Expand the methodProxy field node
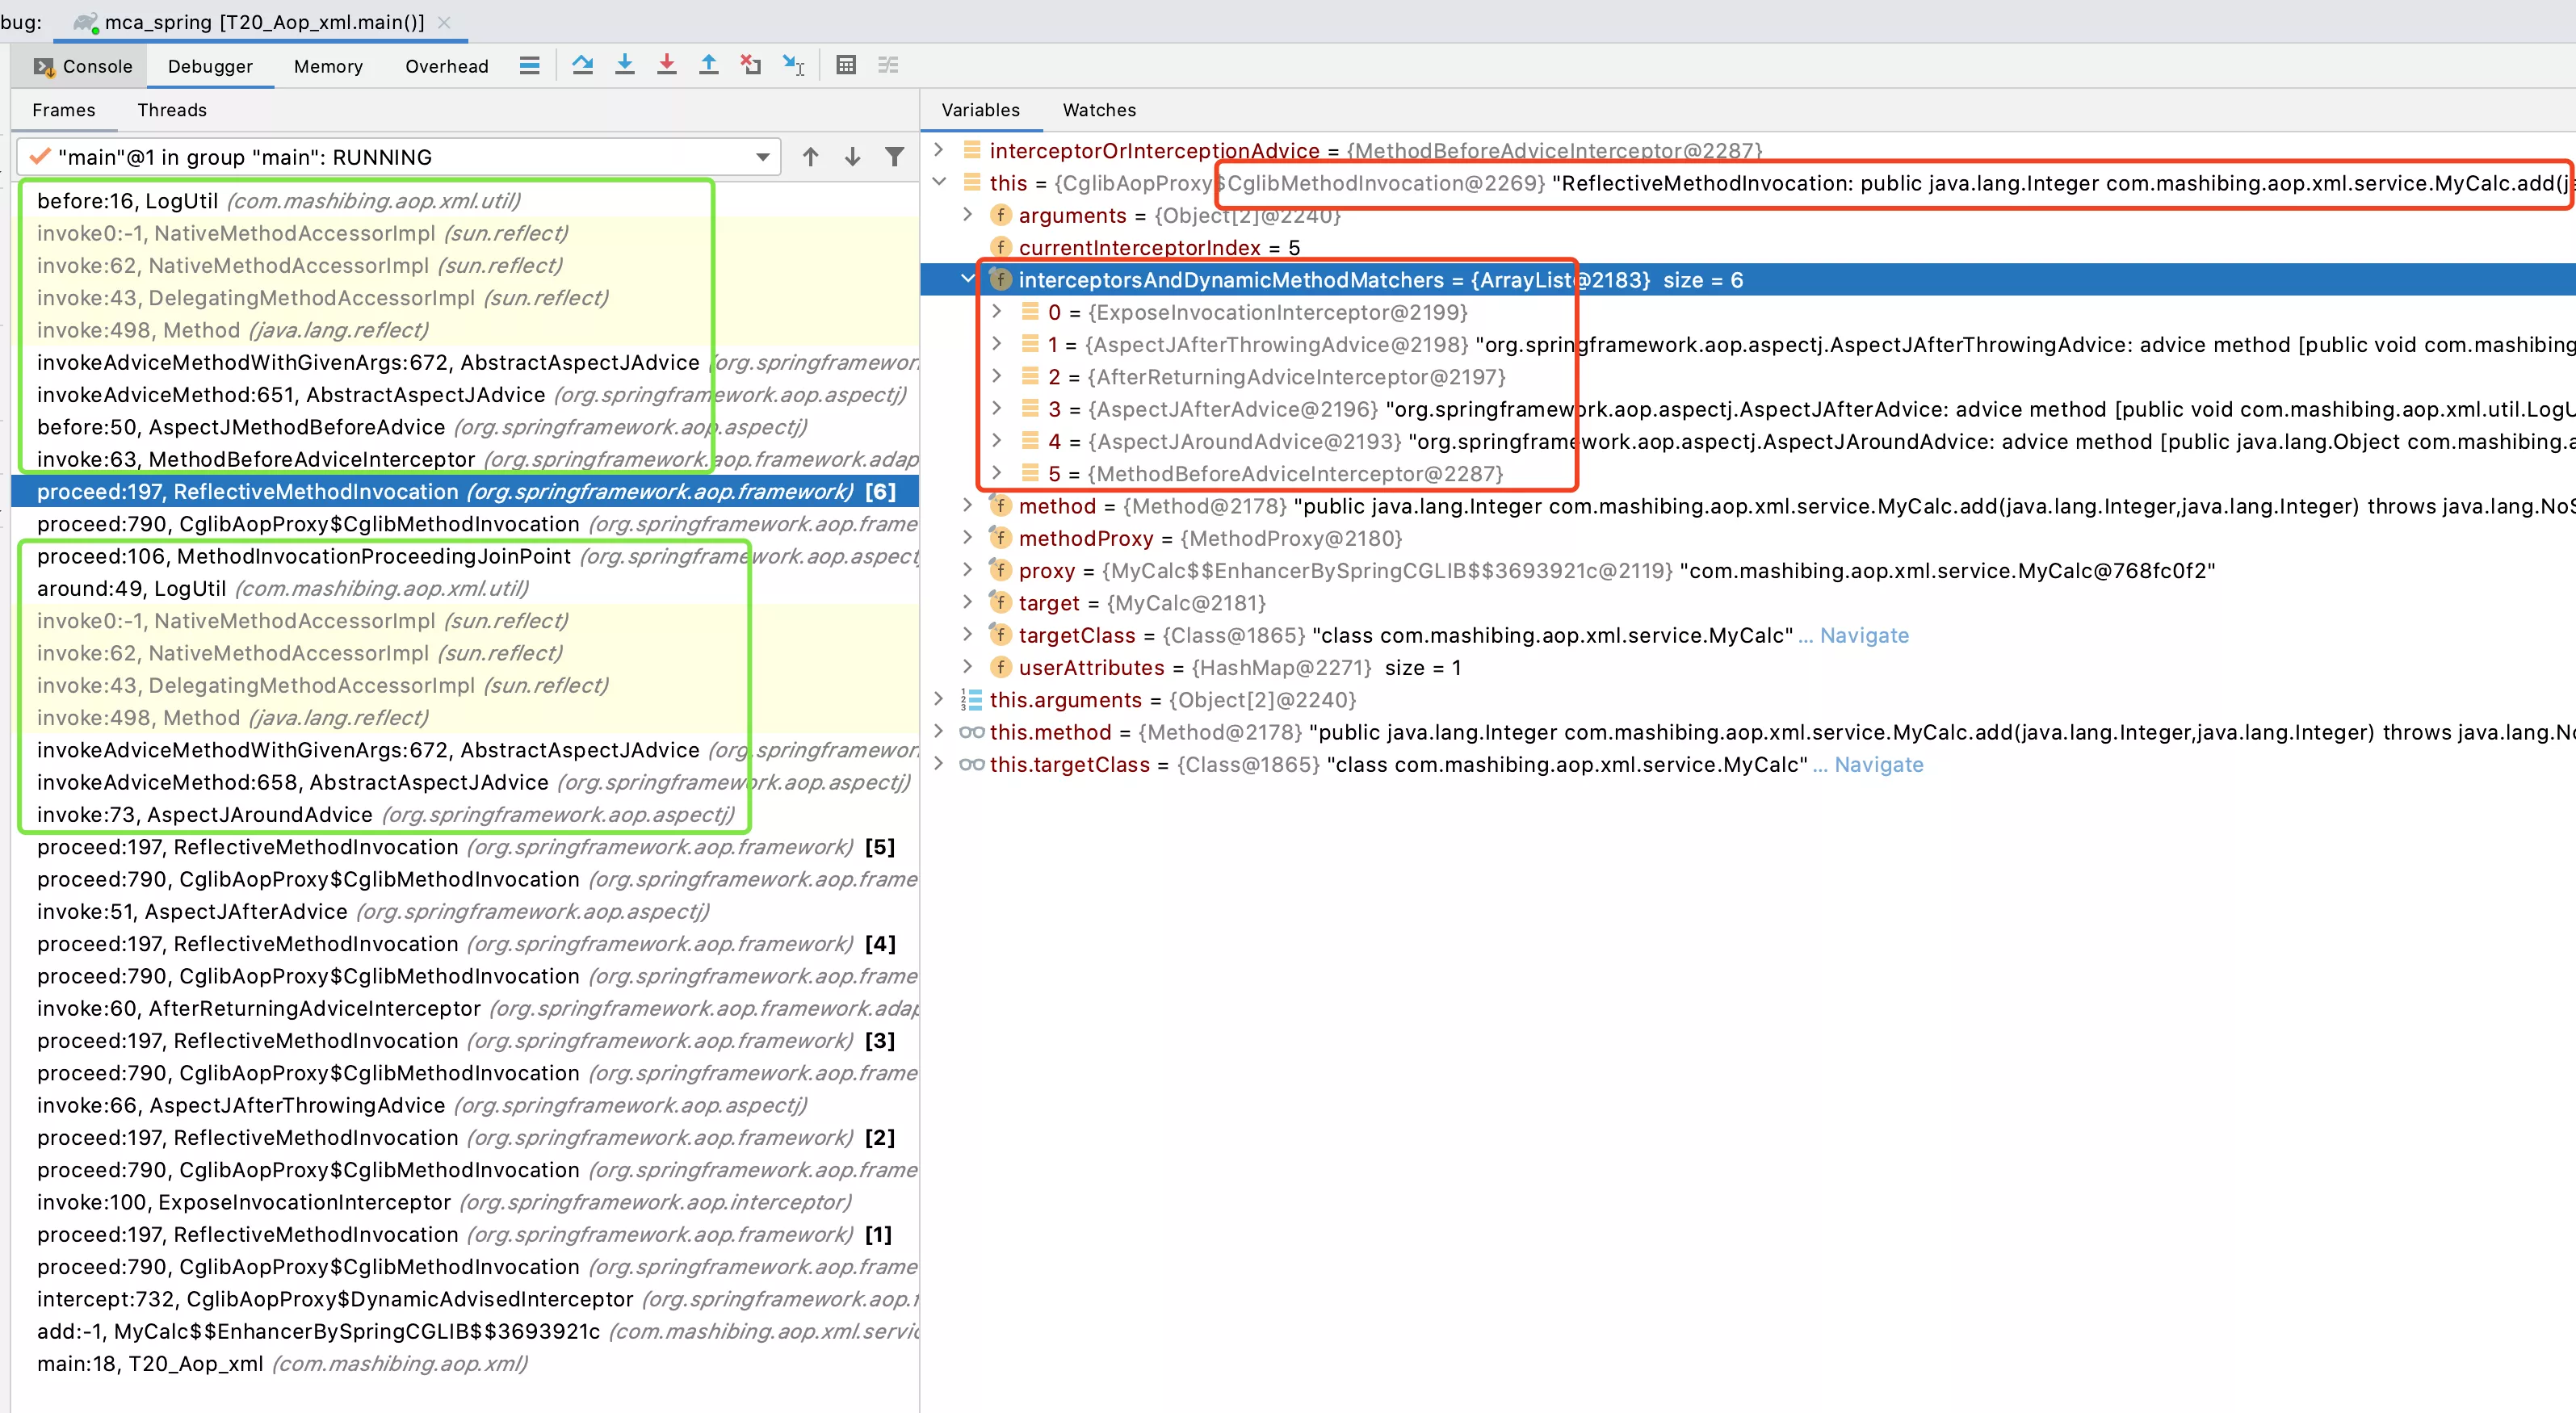Viewport: 2576px width, 1413px height. point(967,537)
